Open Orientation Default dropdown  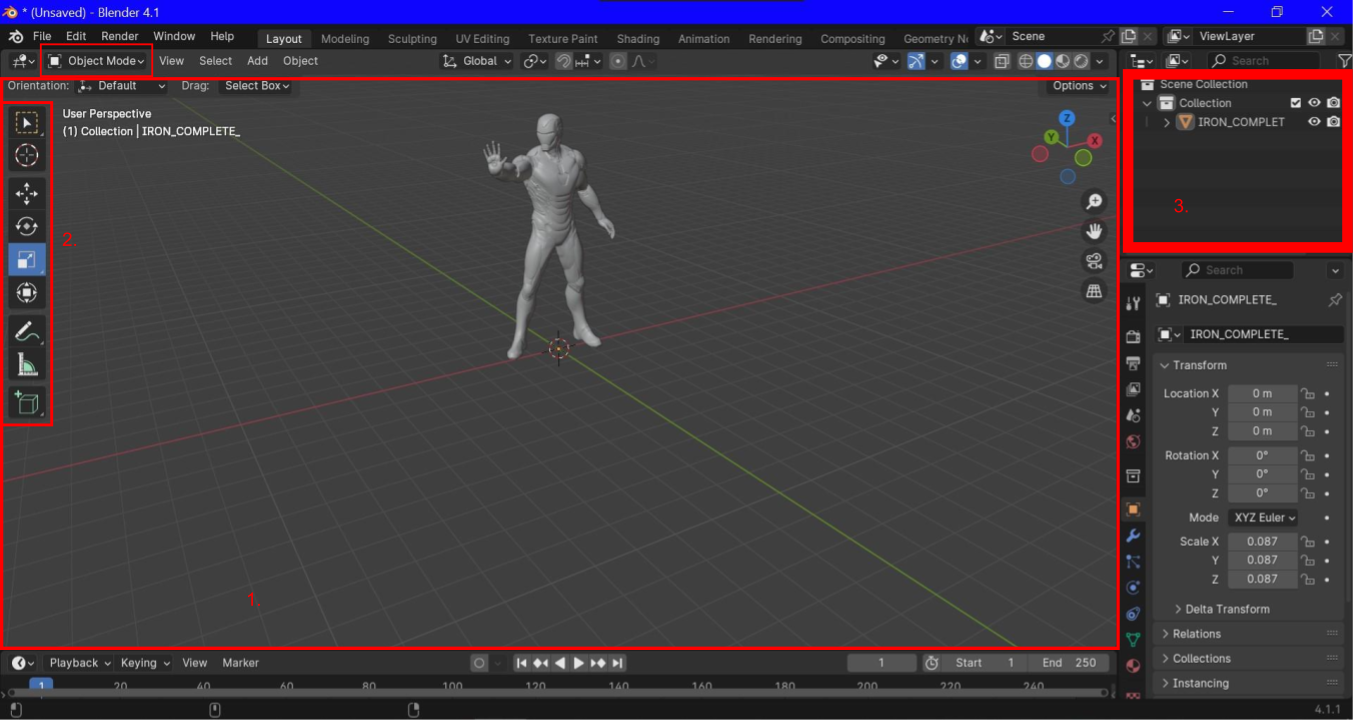[123, 86]
